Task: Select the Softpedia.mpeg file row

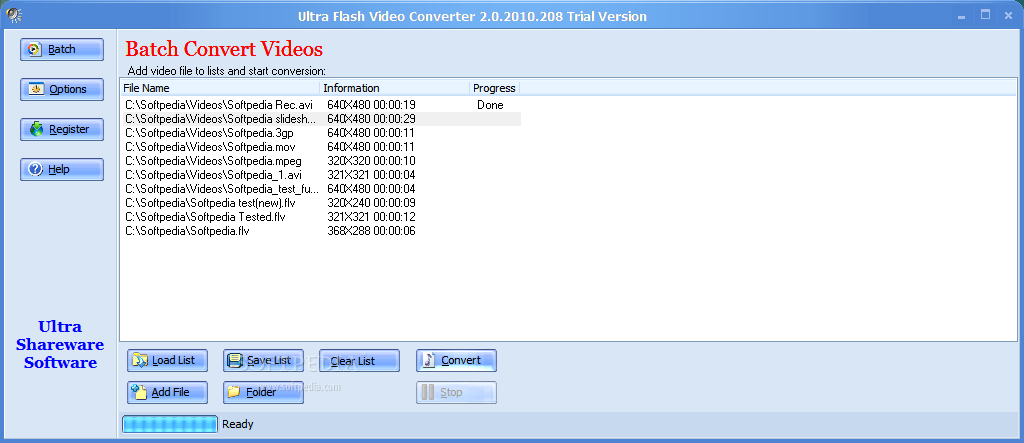Action: (x=320, y=161)
